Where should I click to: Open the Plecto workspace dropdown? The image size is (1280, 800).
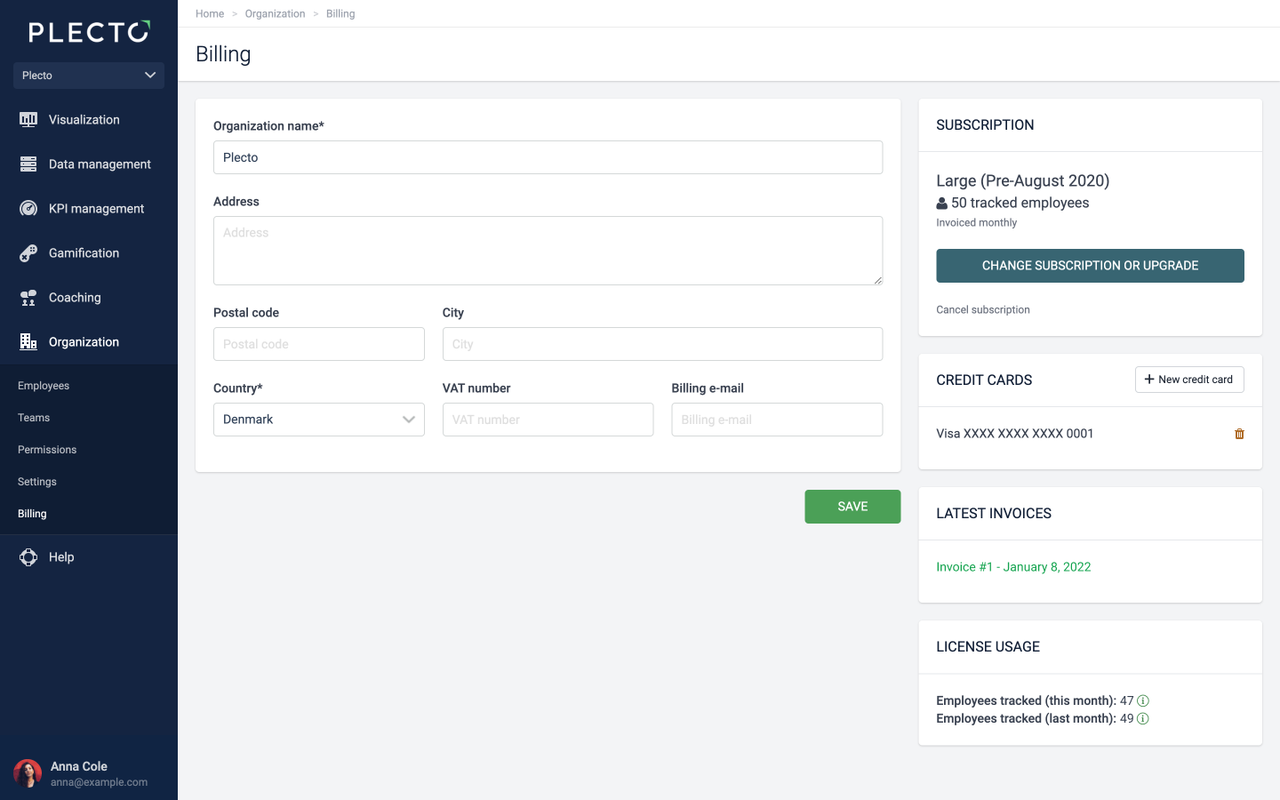click(89, 75)
